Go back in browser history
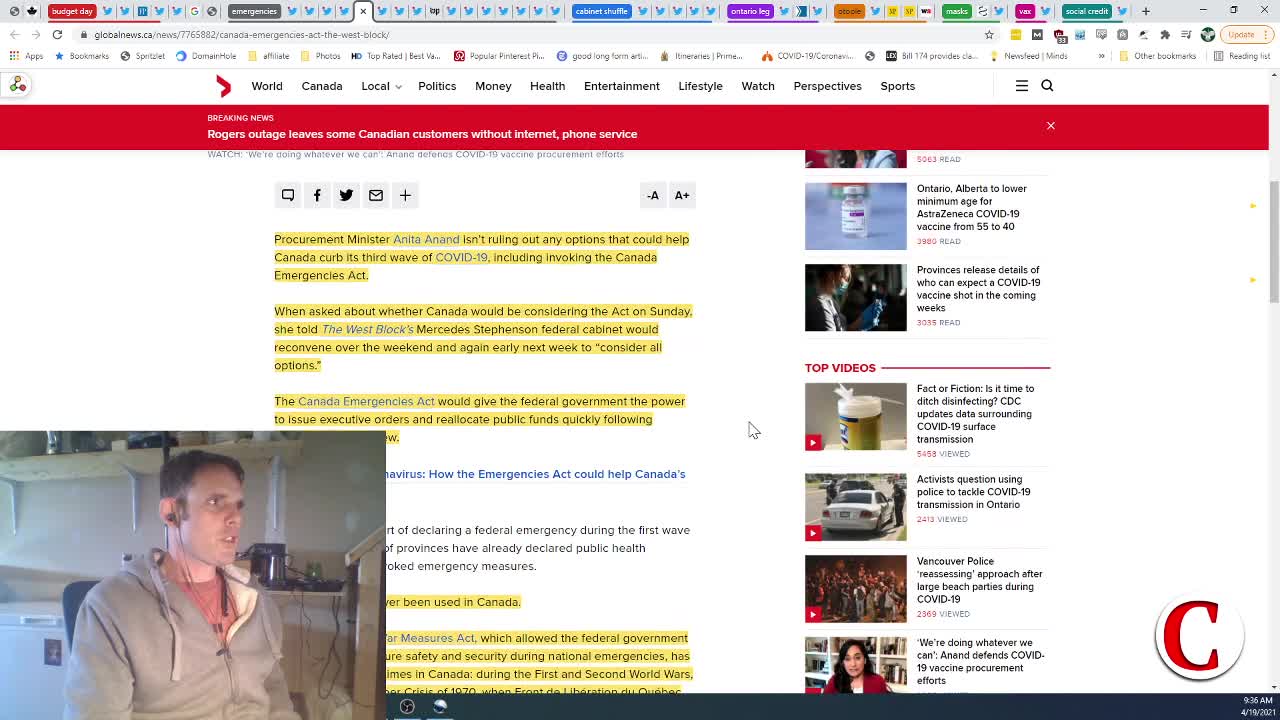 coord(14,34)
